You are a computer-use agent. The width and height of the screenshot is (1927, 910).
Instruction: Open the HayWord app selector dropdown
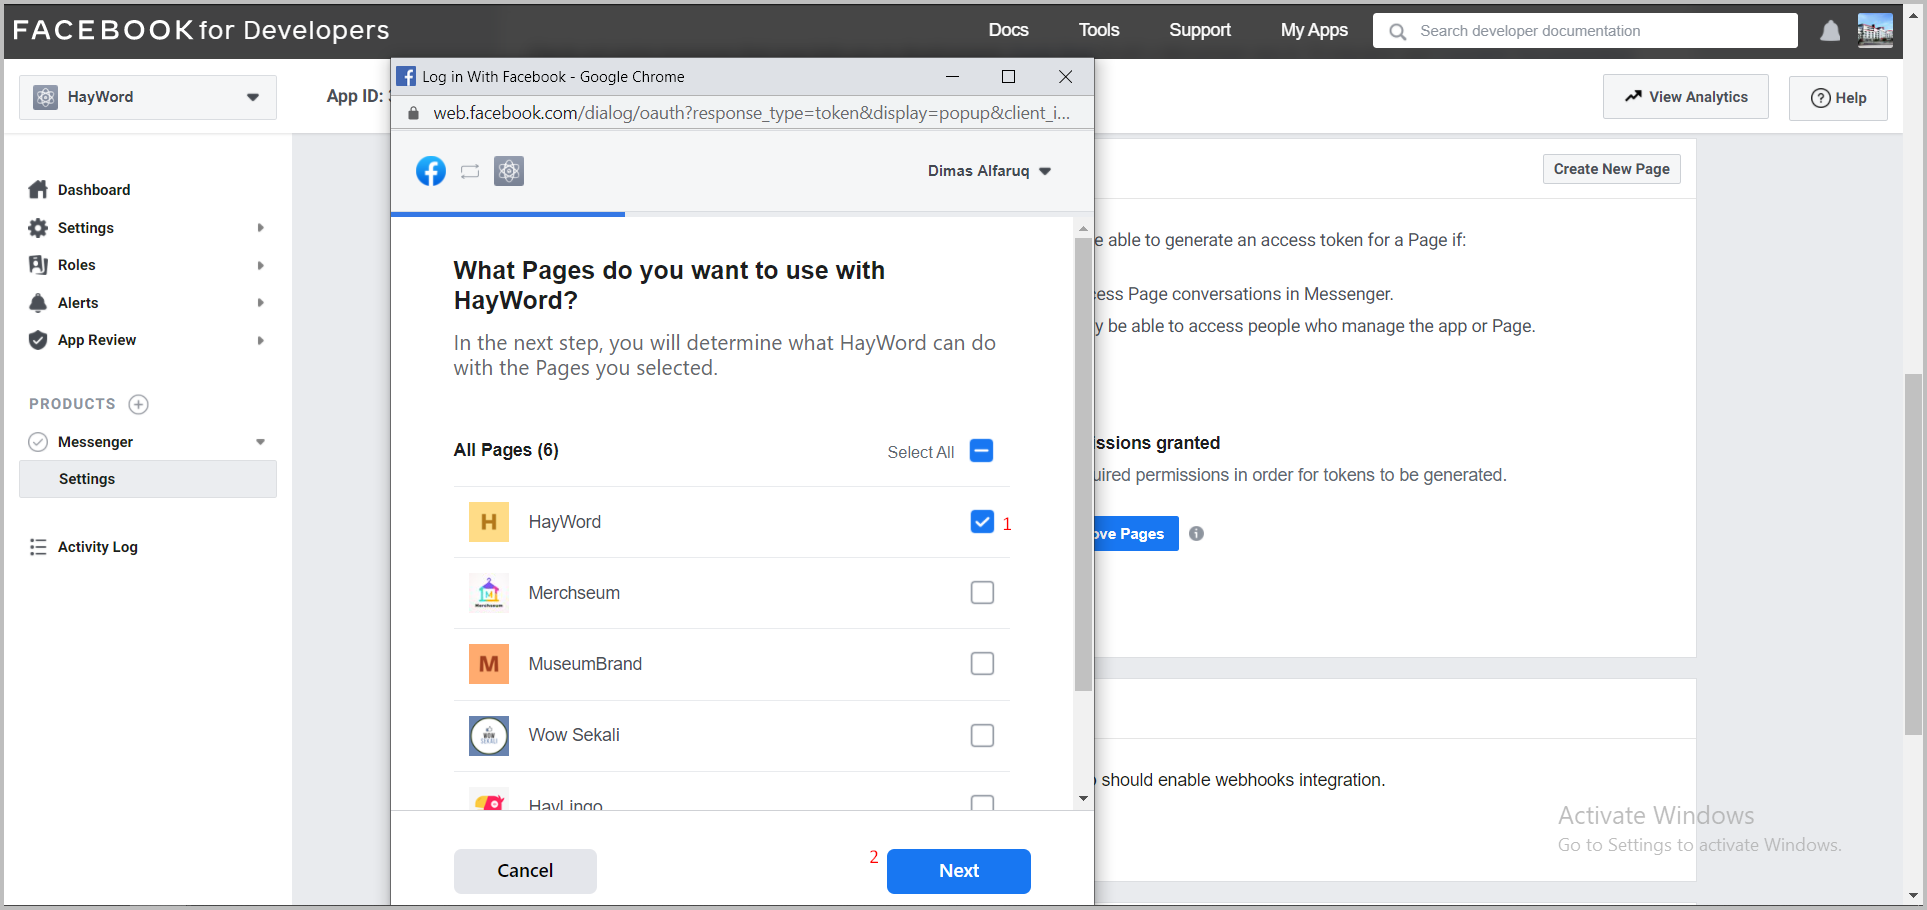pyautogui.click(x=148, y=97)
